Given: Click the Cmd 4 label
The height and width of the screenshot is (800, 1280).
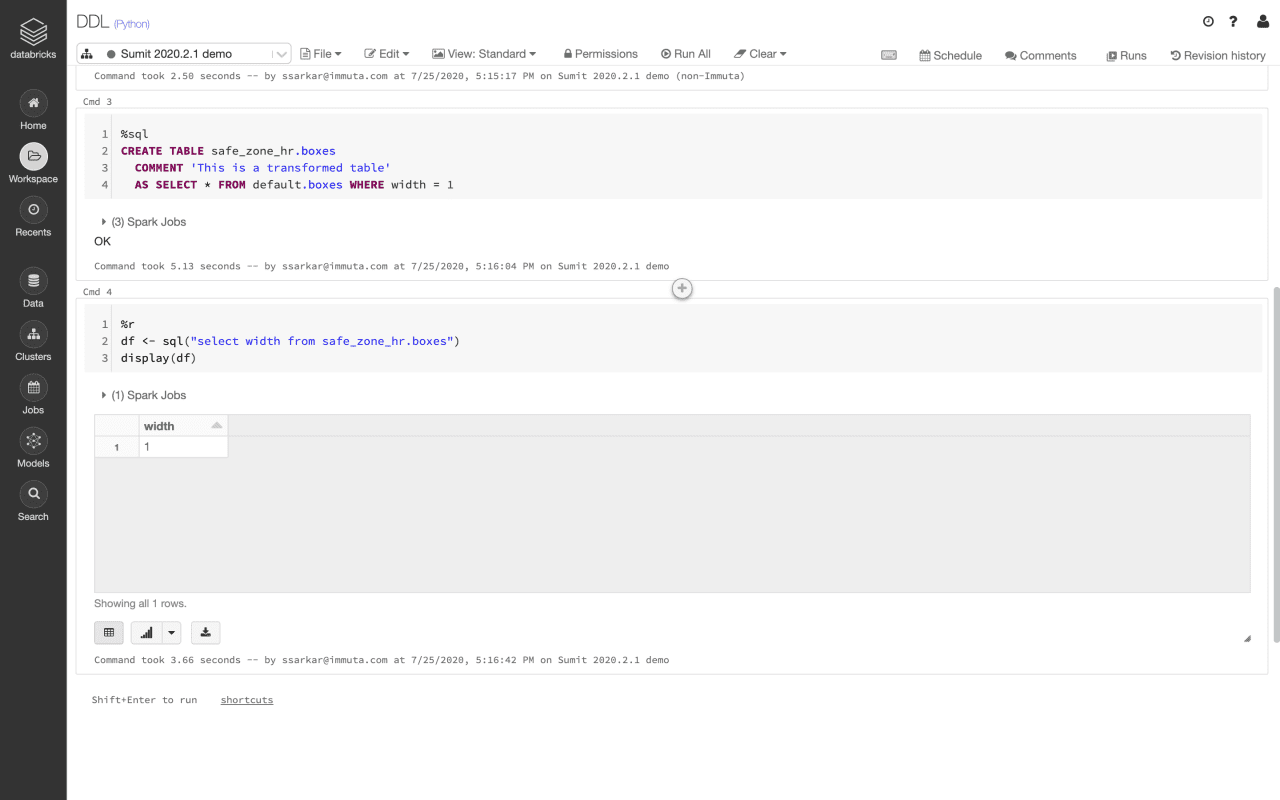Looking at the screenshot, I should (x=97, y=292).
